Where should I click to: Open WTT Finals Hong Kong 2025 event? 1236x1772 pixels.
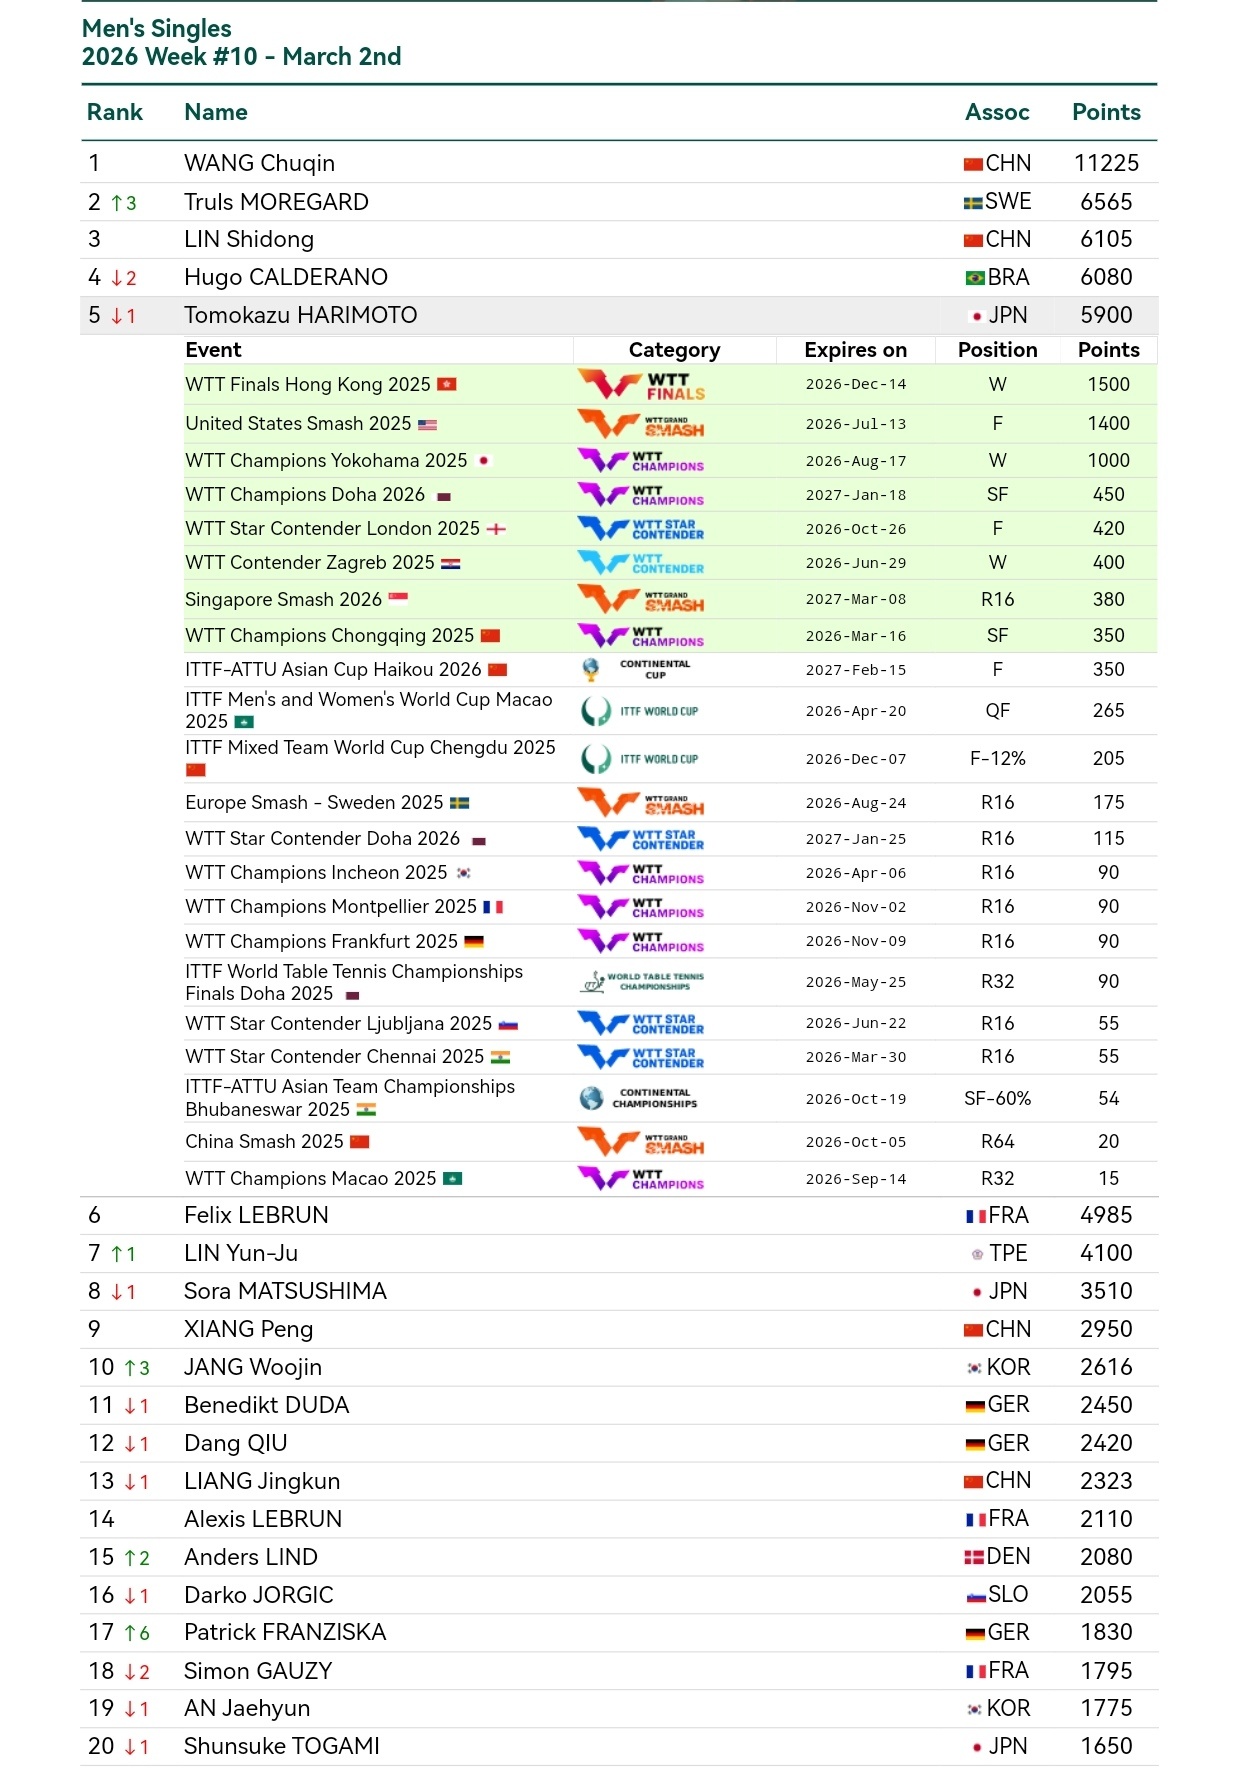308,385
